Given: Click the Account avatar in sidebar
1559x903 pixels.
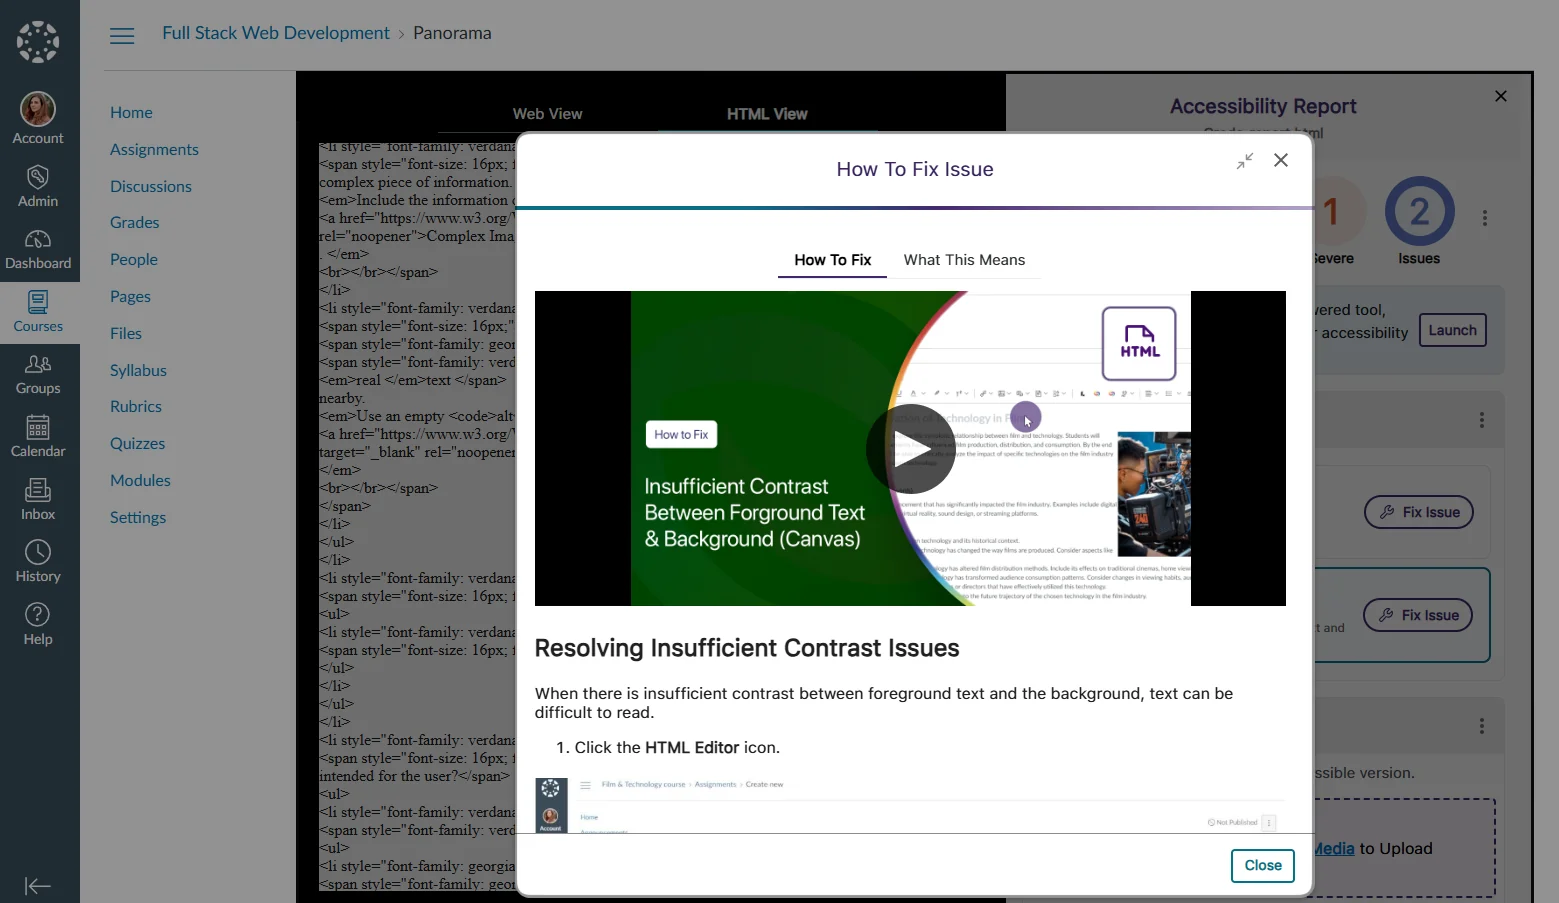Looking at the screenshot, I should (38, 110).
